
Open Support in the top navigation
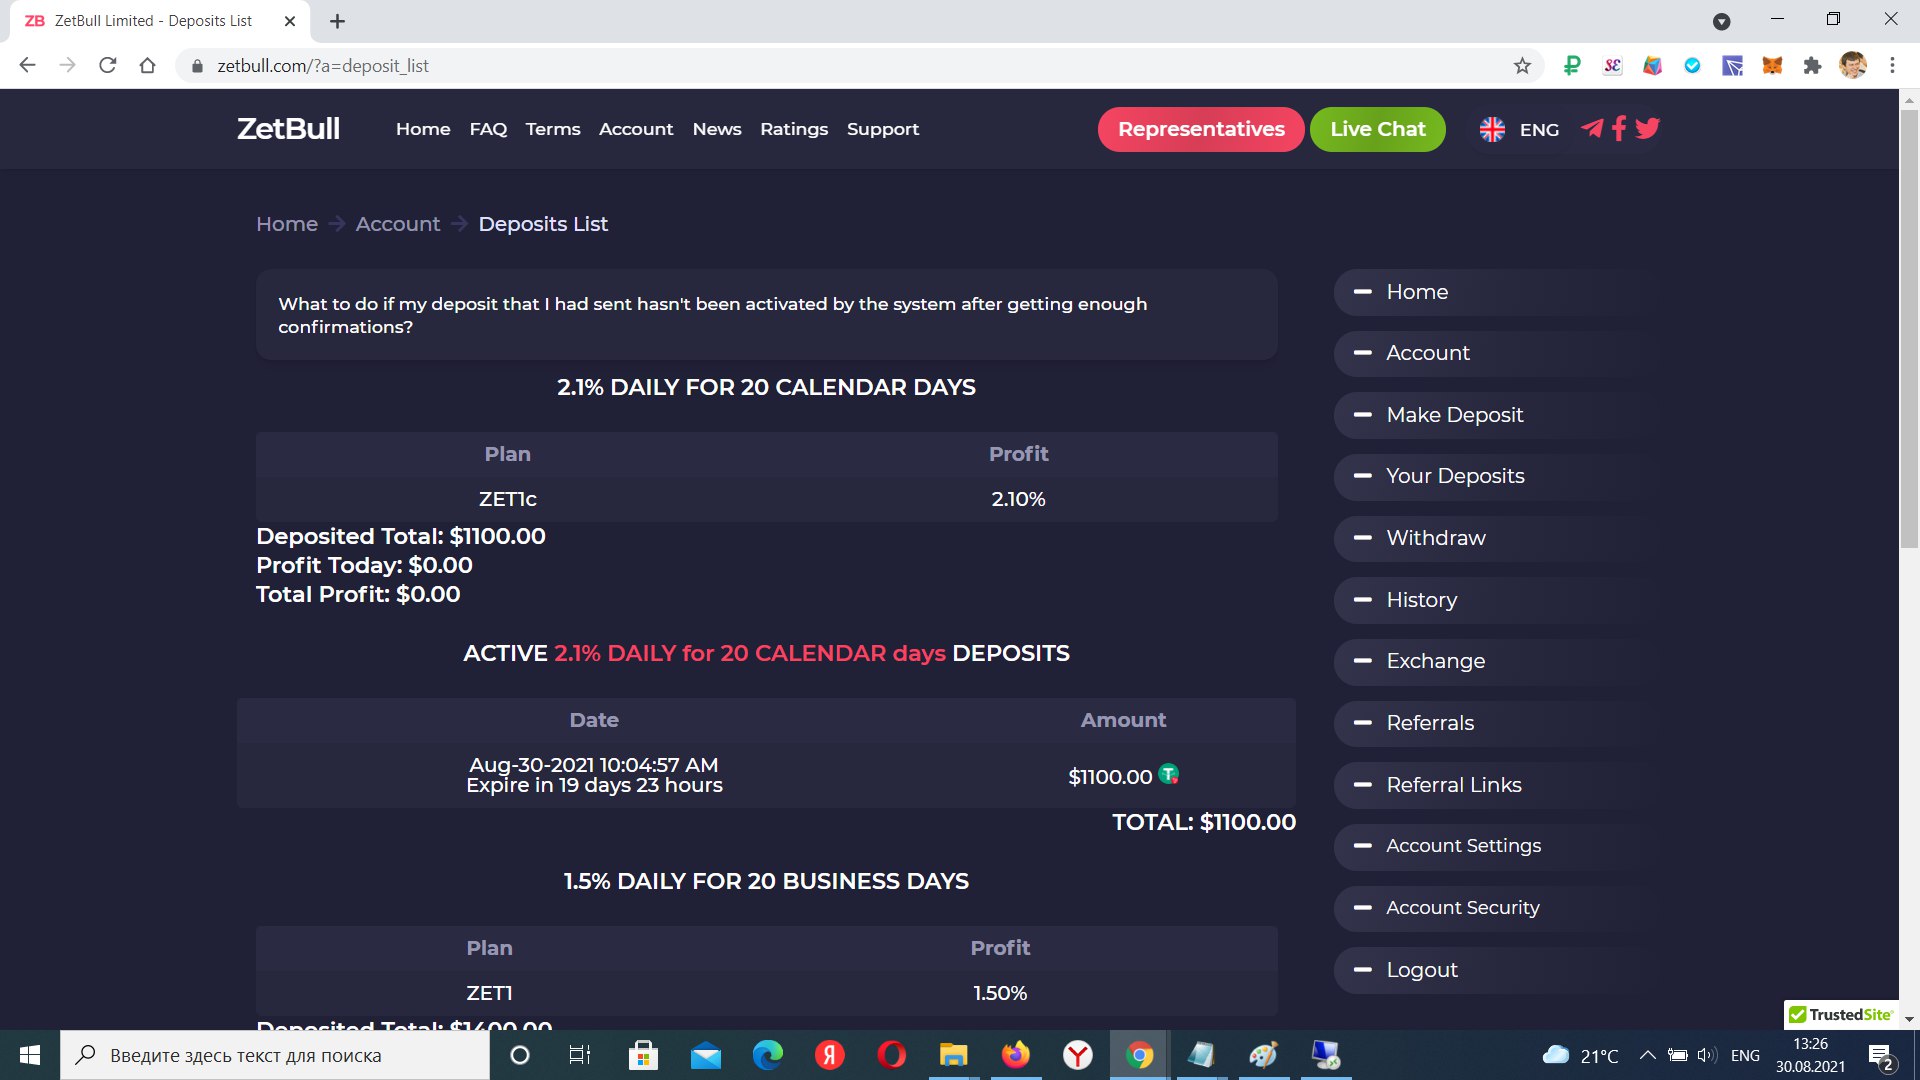[x=883, y=129]
